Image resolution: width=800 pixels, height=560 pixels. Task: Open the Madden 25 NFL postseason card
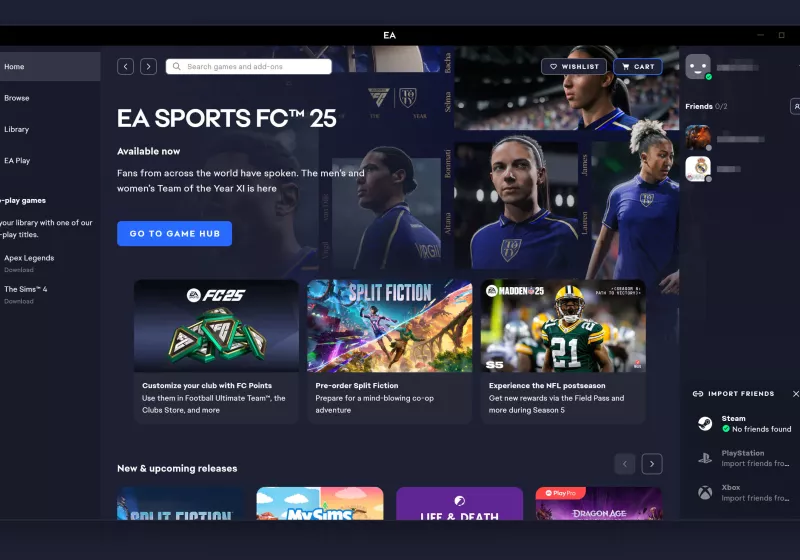(x=563, y=351)
